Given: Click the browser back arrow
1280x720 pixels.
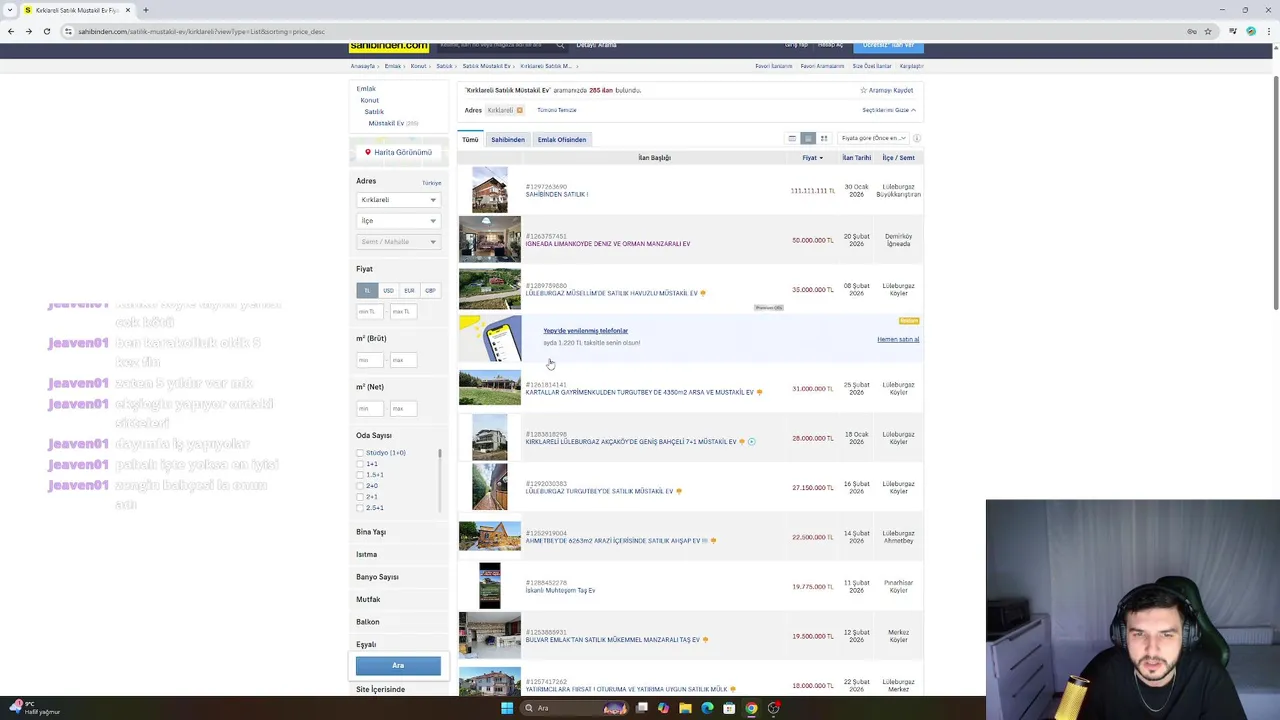Looking at the screenshot, I should 10,31.
